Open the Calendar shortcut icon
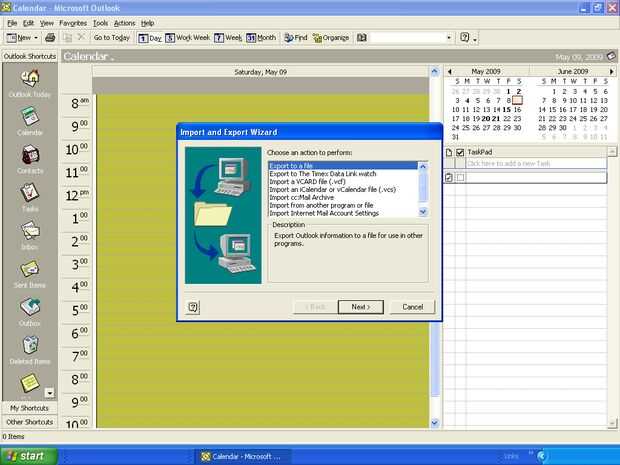620x465 pixels. 30,116
